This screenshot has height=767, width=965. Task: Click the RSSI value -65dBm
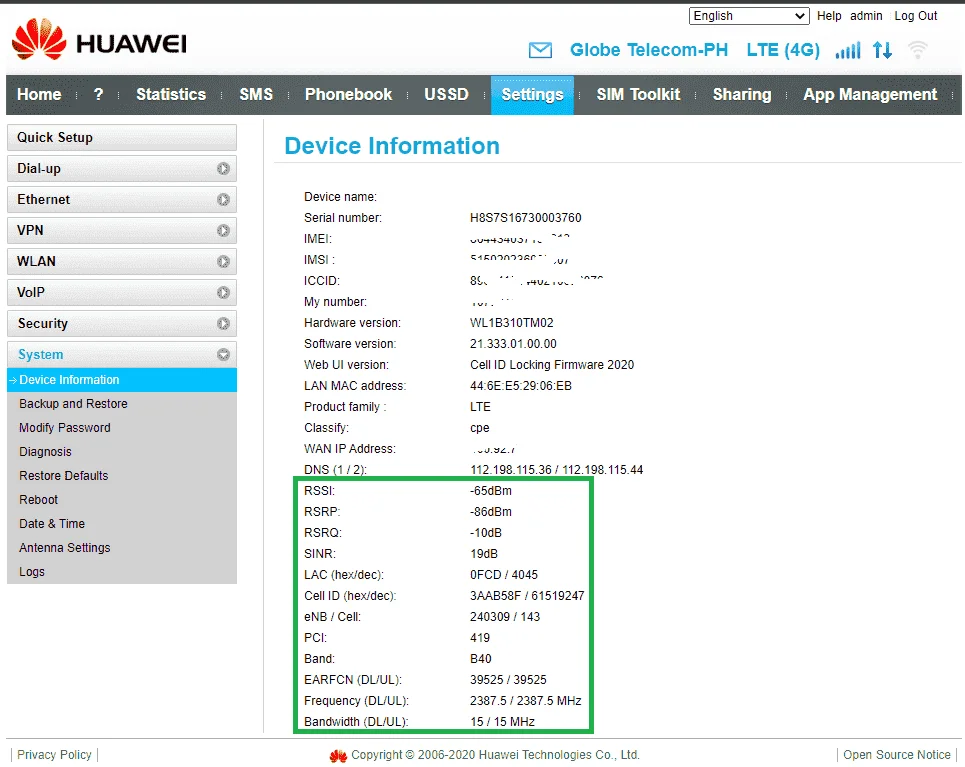[x=491, y=491]
